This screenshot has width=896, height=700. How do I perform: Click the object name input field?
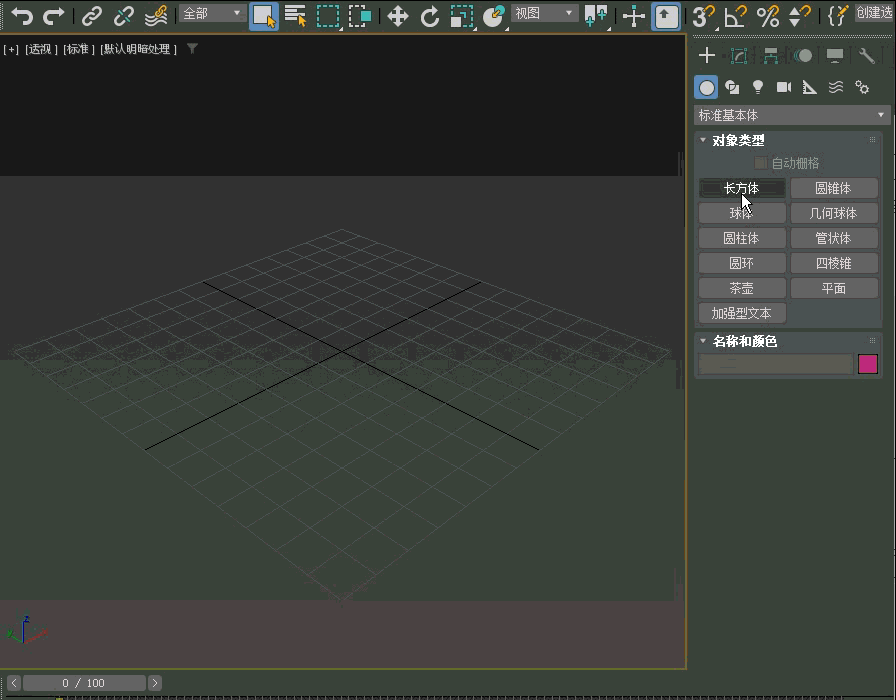(x=775, y=364)
